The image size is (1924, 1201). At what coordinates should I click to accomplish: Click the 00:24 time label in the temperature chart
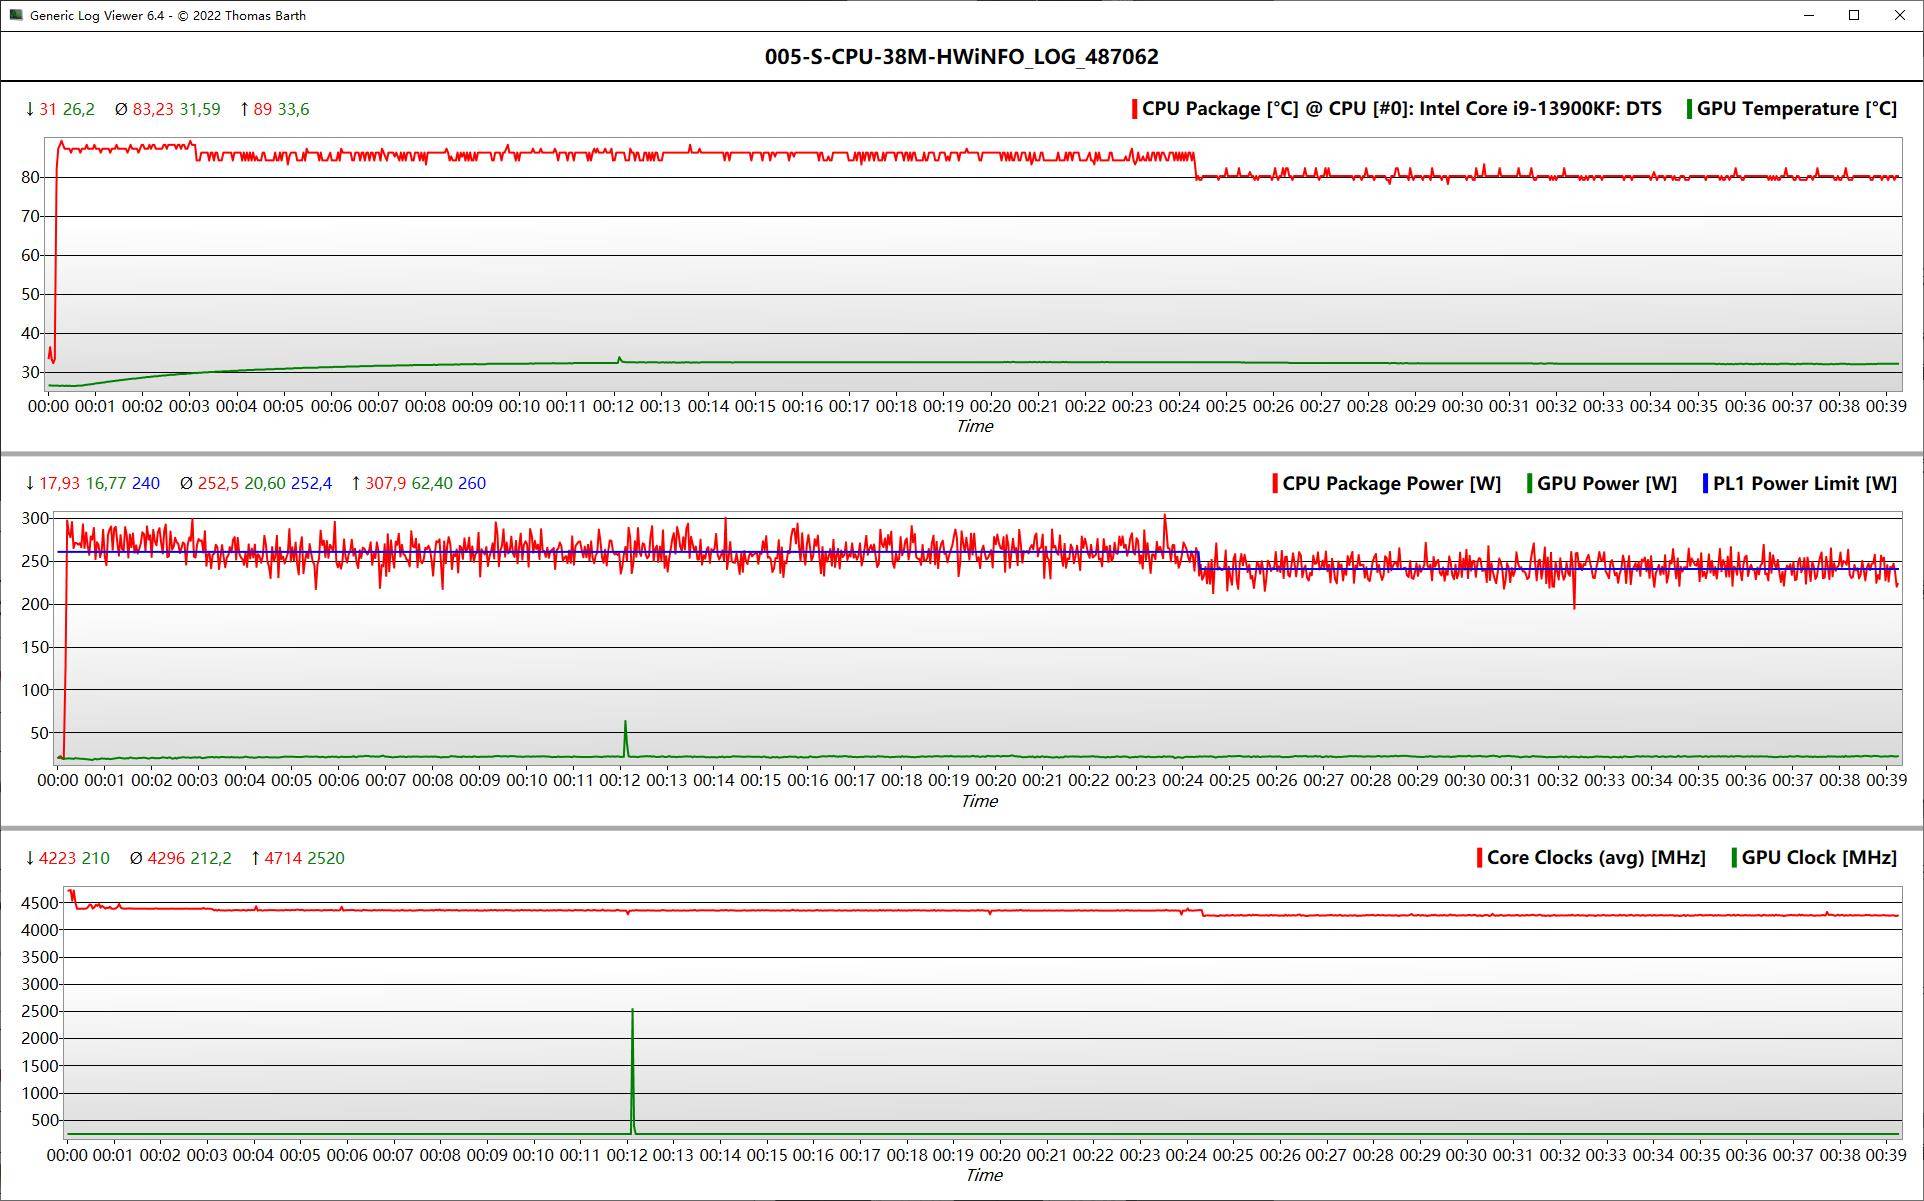[x=1179, y=406]
